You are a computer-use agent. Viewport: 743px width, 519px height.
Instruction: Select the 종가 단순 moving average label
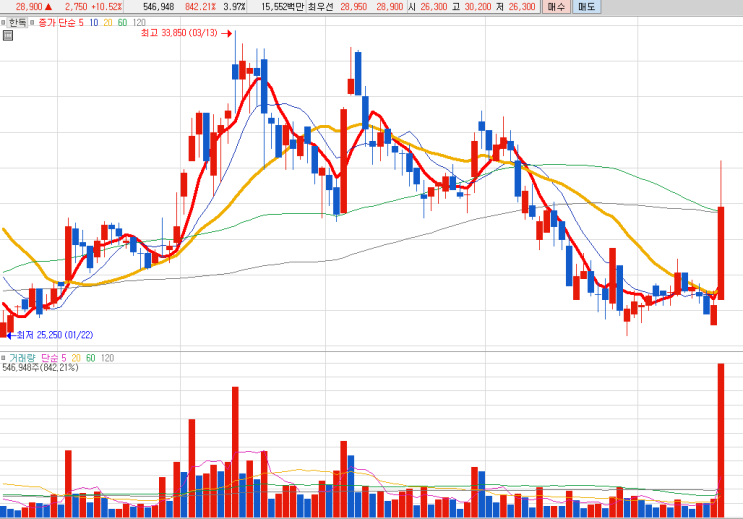point(57,22)
